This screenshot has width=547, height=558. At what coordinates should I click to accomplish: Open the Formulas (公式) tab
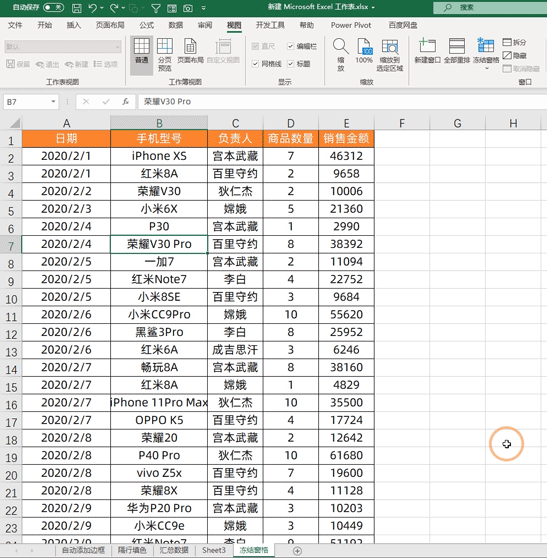(147, 25)
